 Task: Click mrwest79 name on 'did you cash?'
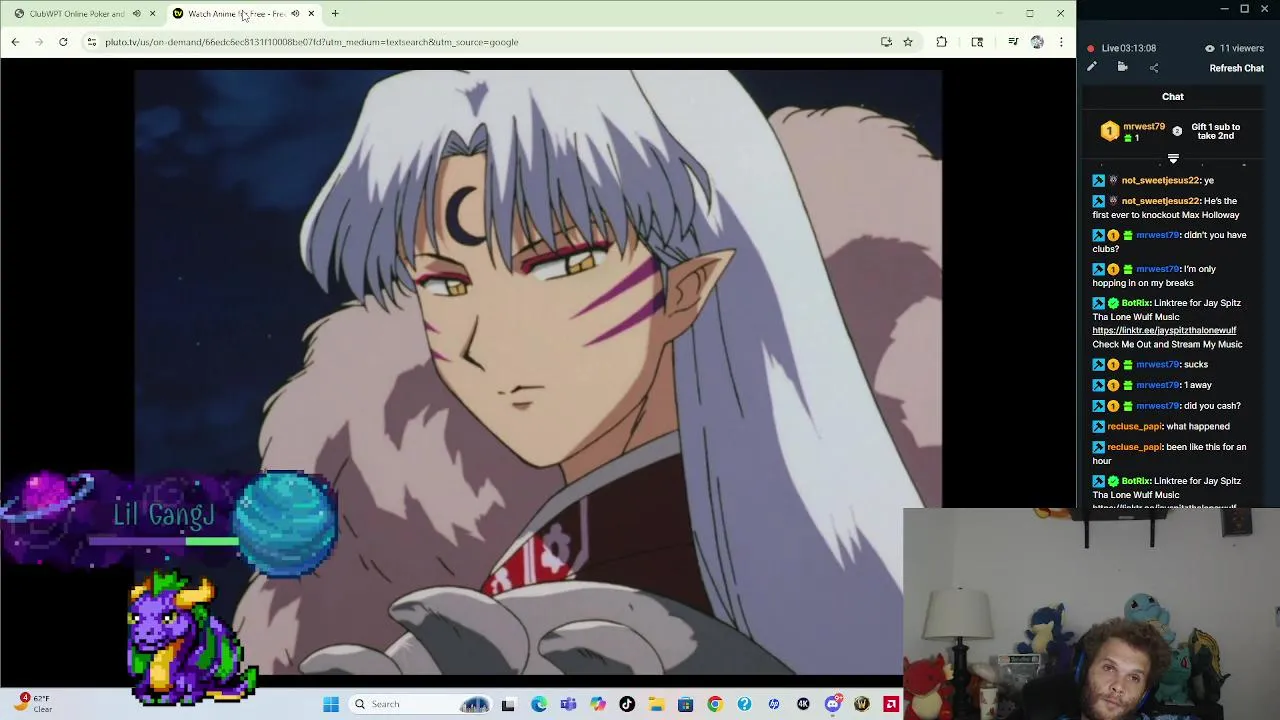click(1157, 405)
